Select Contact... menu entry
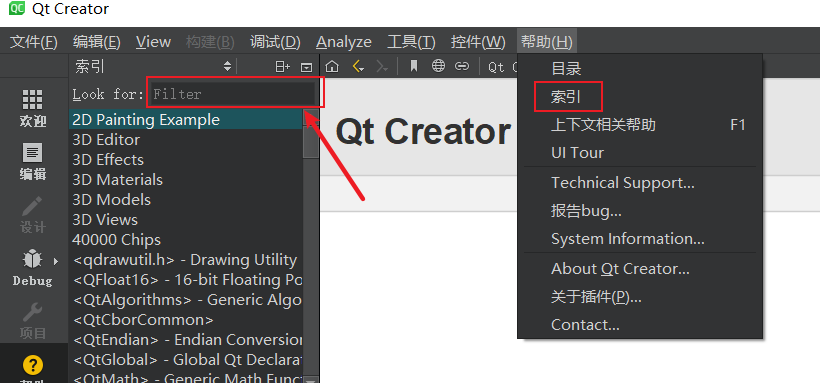820x383 pixels. pyautogui.click(x=640, y=325)
